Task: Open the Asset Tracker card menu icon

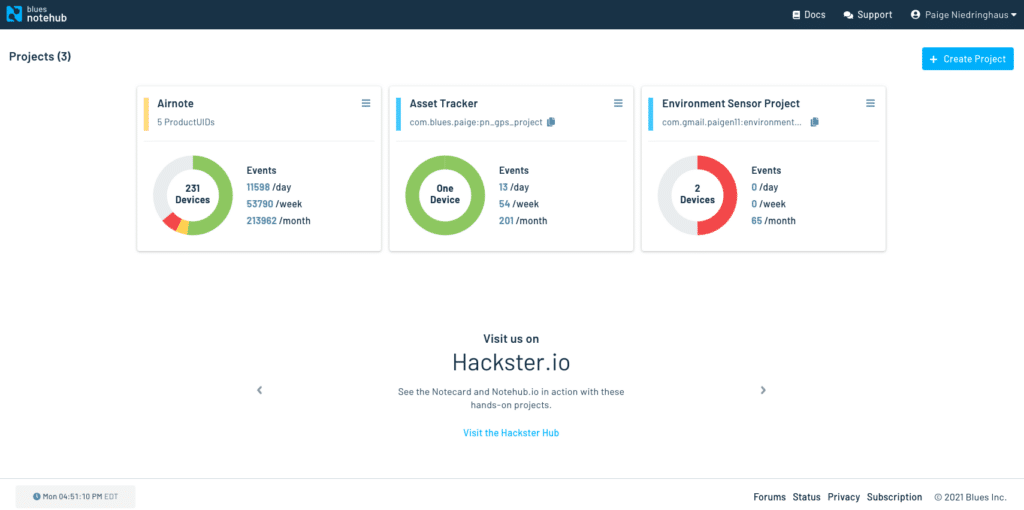Action: pos(618,103)
